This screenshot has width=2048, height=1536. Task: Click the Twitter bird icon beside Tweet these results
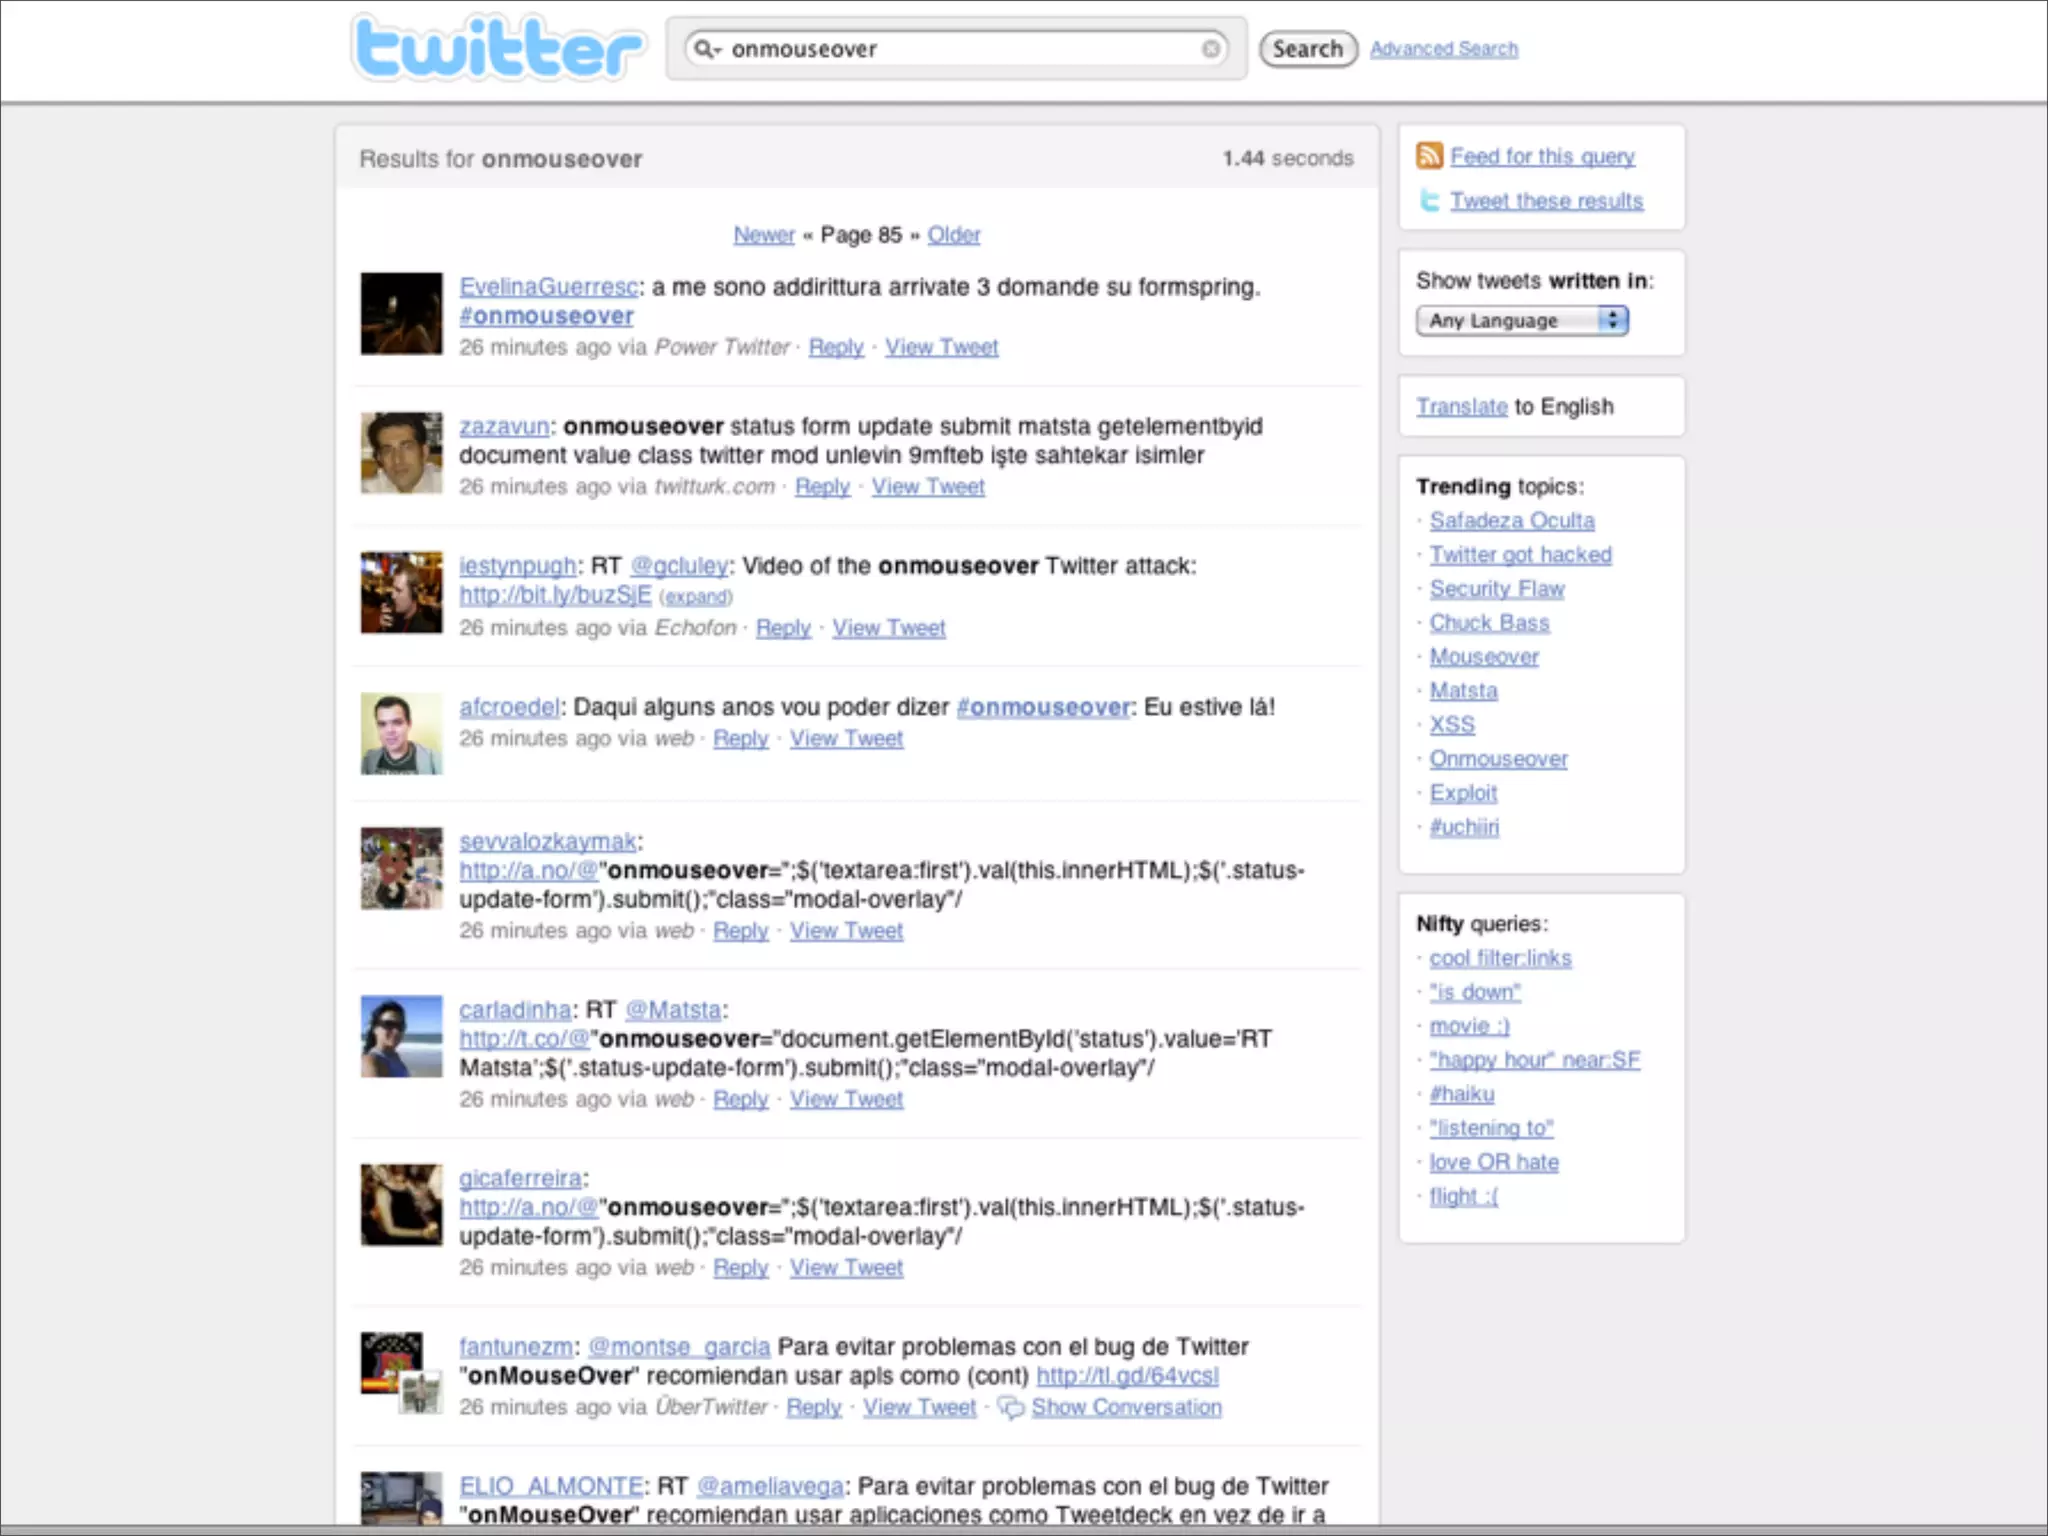(x=1429, y=201)
